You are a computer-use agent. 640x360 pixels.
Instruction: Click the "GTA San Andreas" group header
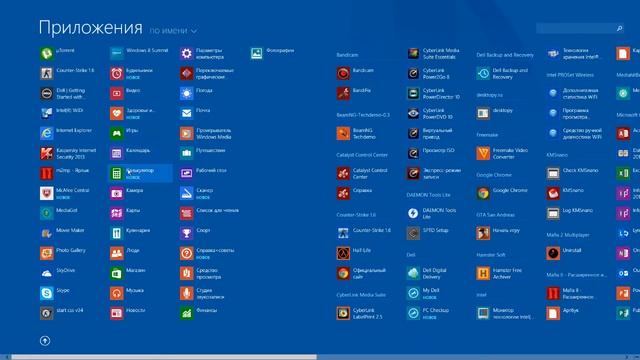[496, 215]
